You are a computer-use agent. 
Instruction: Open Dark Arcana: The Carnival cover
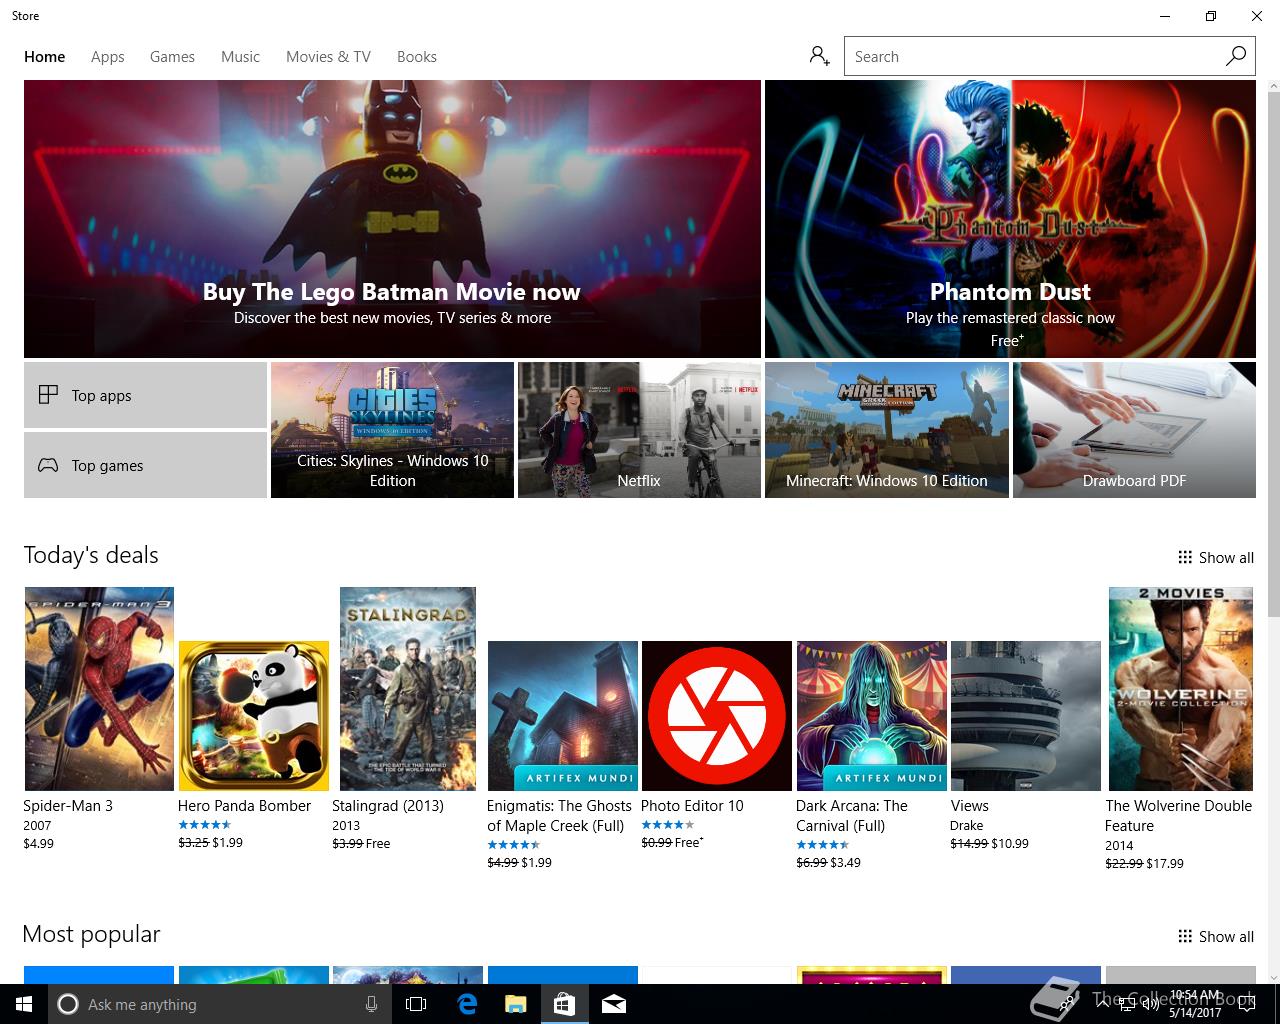(872, 716)
